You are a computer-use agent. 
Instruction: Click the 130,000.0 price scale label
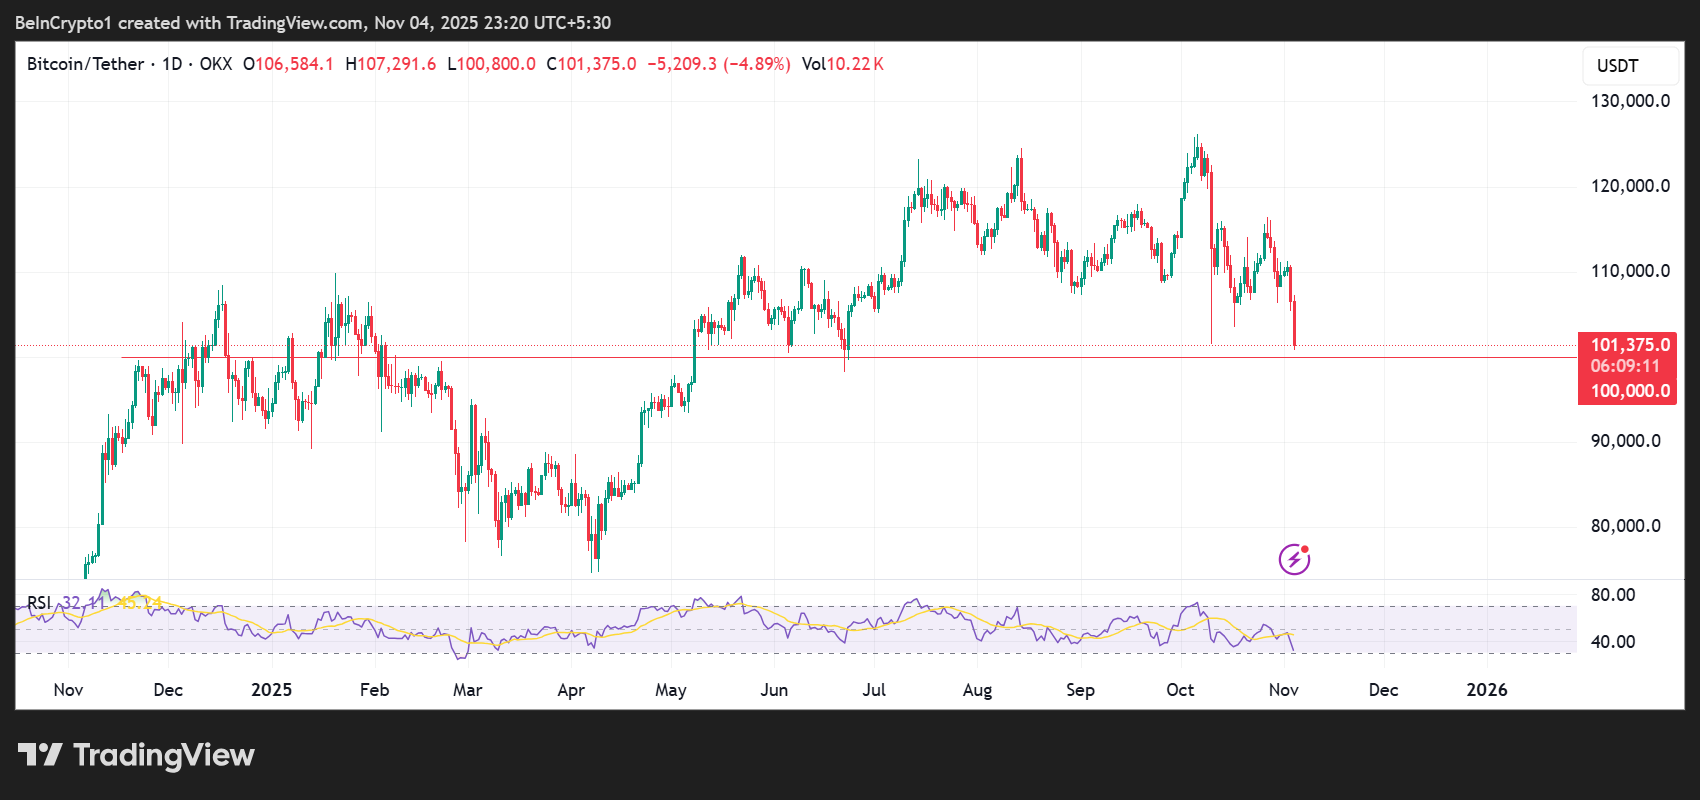pyautogui.click(x=1630, y=101)
